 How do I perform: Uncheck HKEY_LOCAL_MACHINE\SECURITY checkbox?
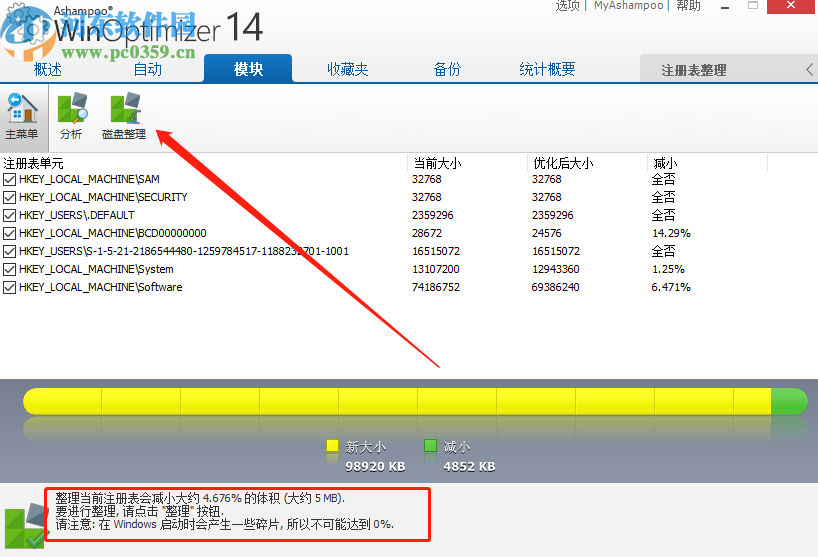click(9, 198)
